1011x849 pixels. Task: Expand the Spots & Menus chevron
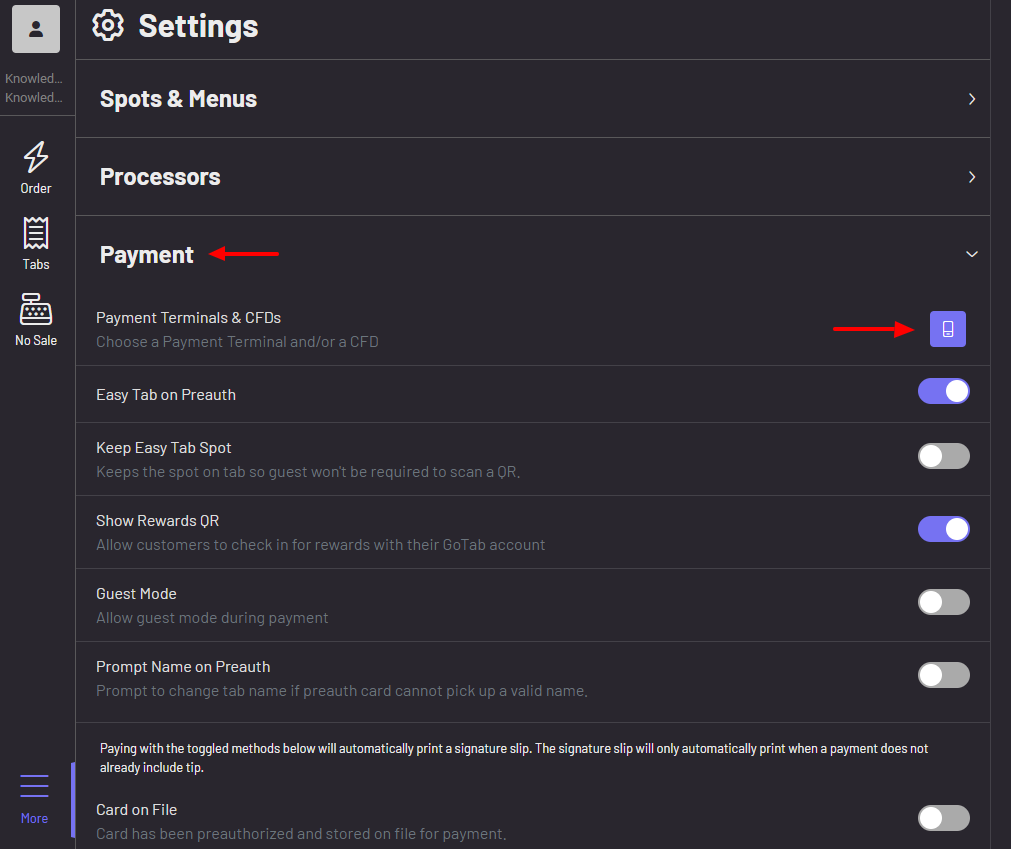click(x=971, y=99)
